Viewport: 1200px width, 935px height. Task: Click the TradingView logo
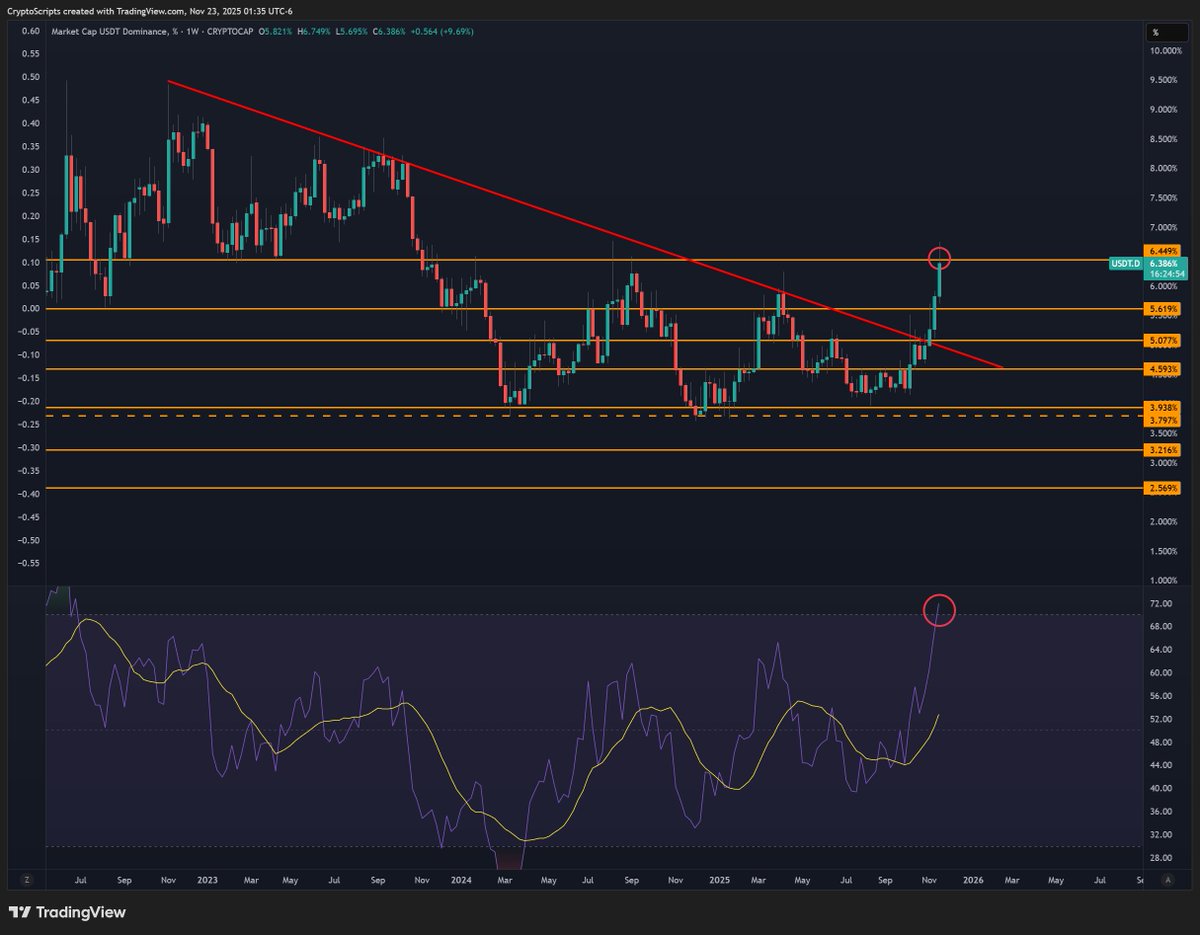[x=67, y=912]
